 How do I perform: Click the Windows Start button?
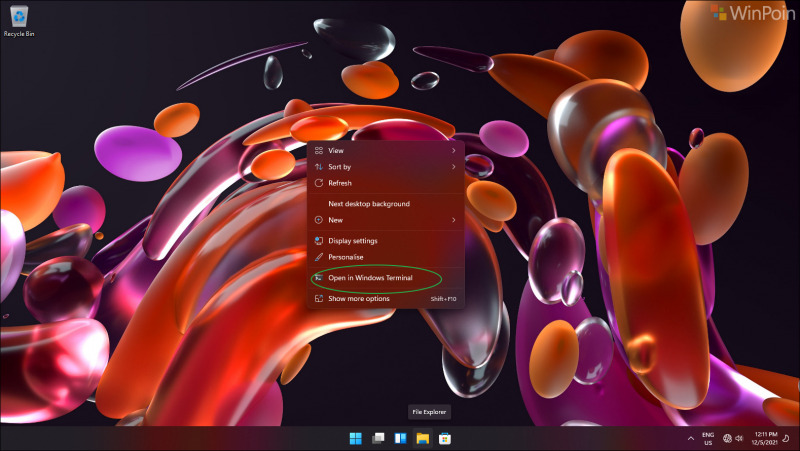click(355, 438)
